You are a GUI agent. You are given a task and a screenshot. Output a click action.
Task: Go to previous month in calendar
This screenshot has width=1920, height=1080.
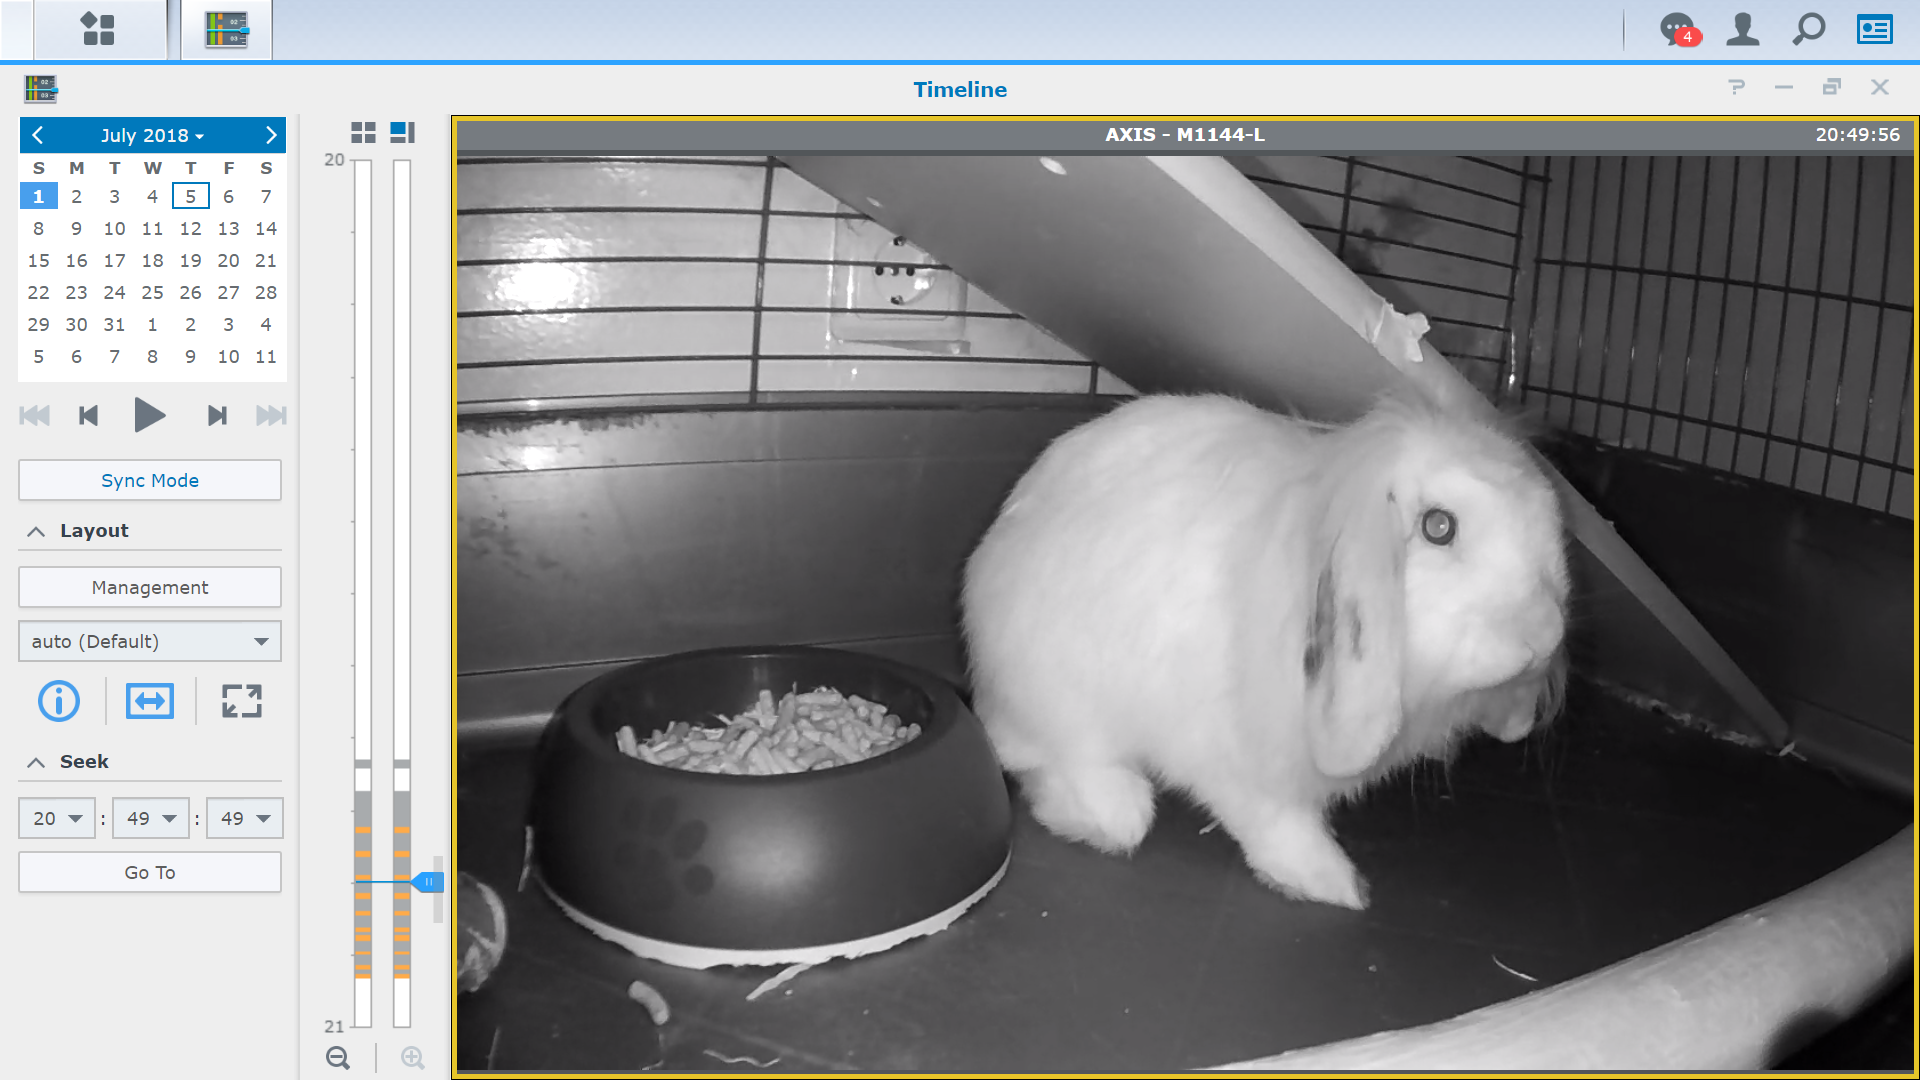click(38, 135)
